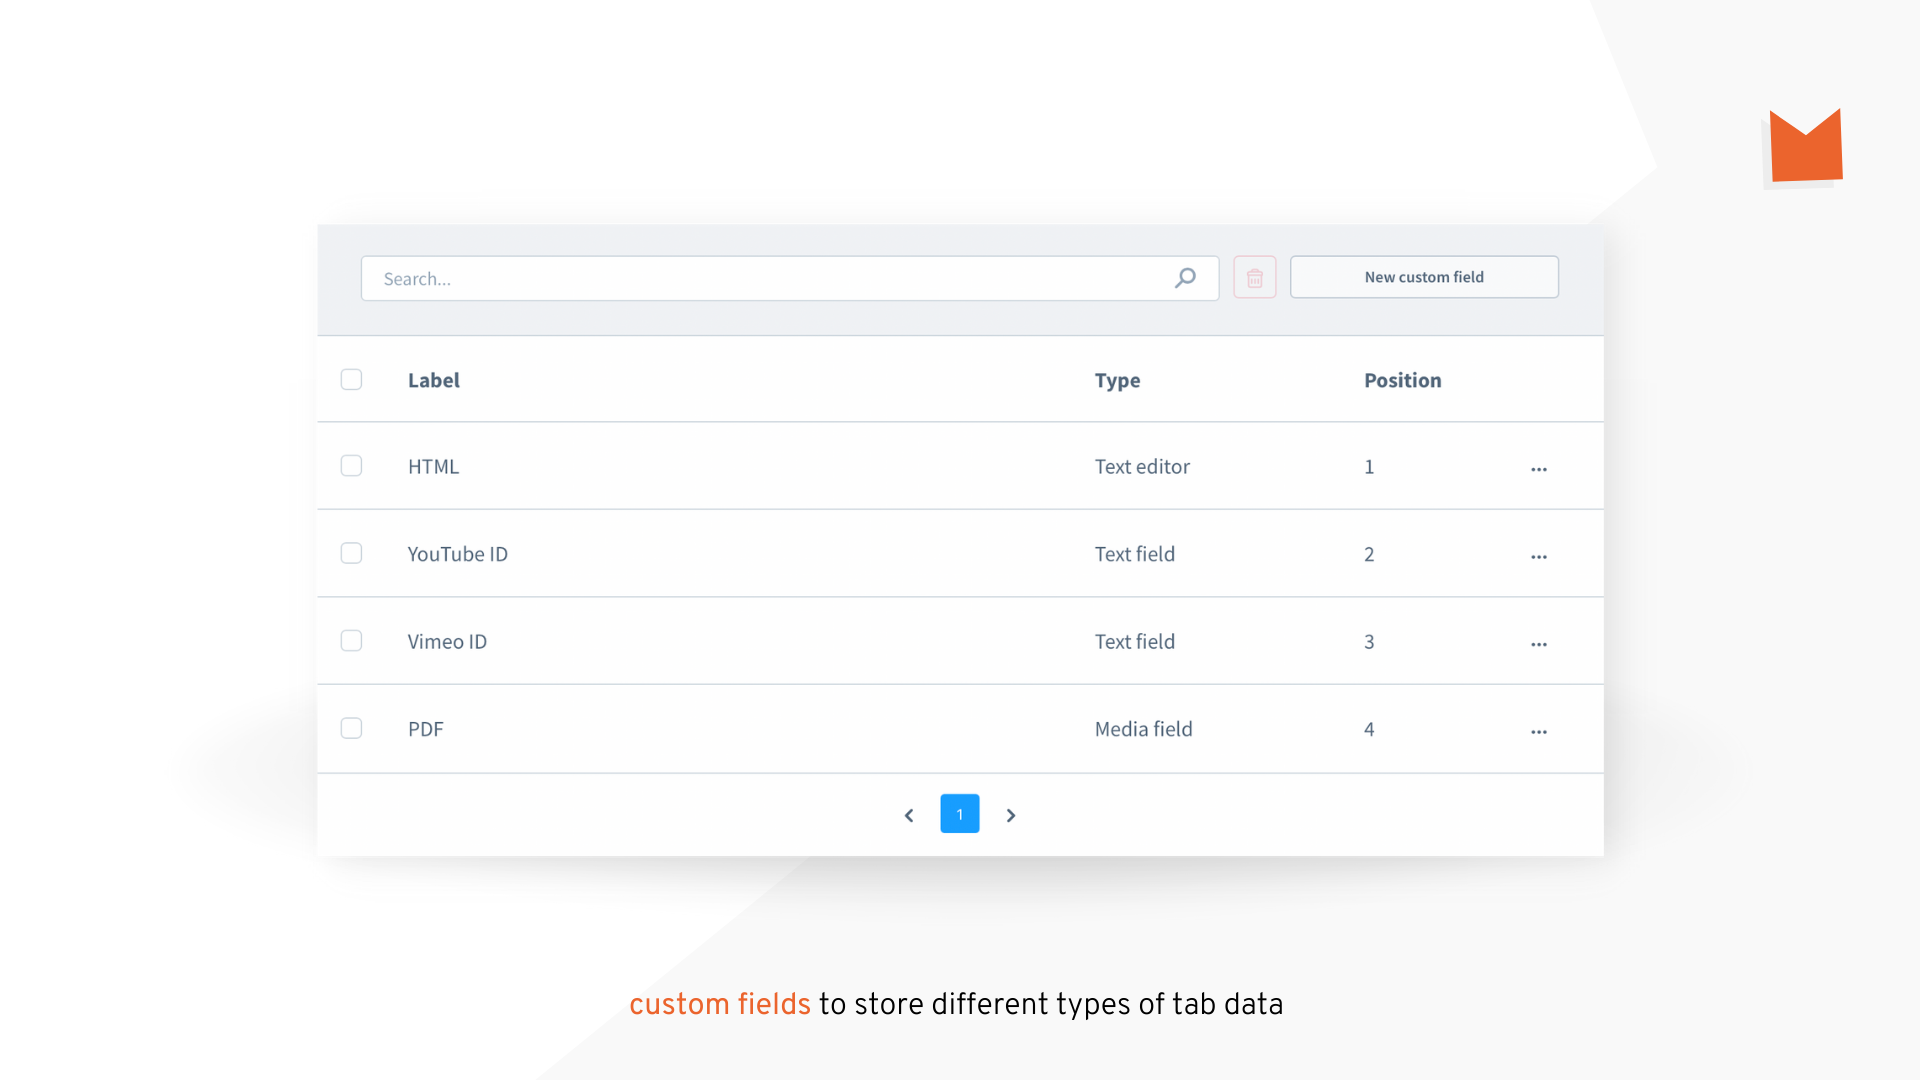Click the PDF label text
1920x1080 pixels.
click(x=426, y=729)
